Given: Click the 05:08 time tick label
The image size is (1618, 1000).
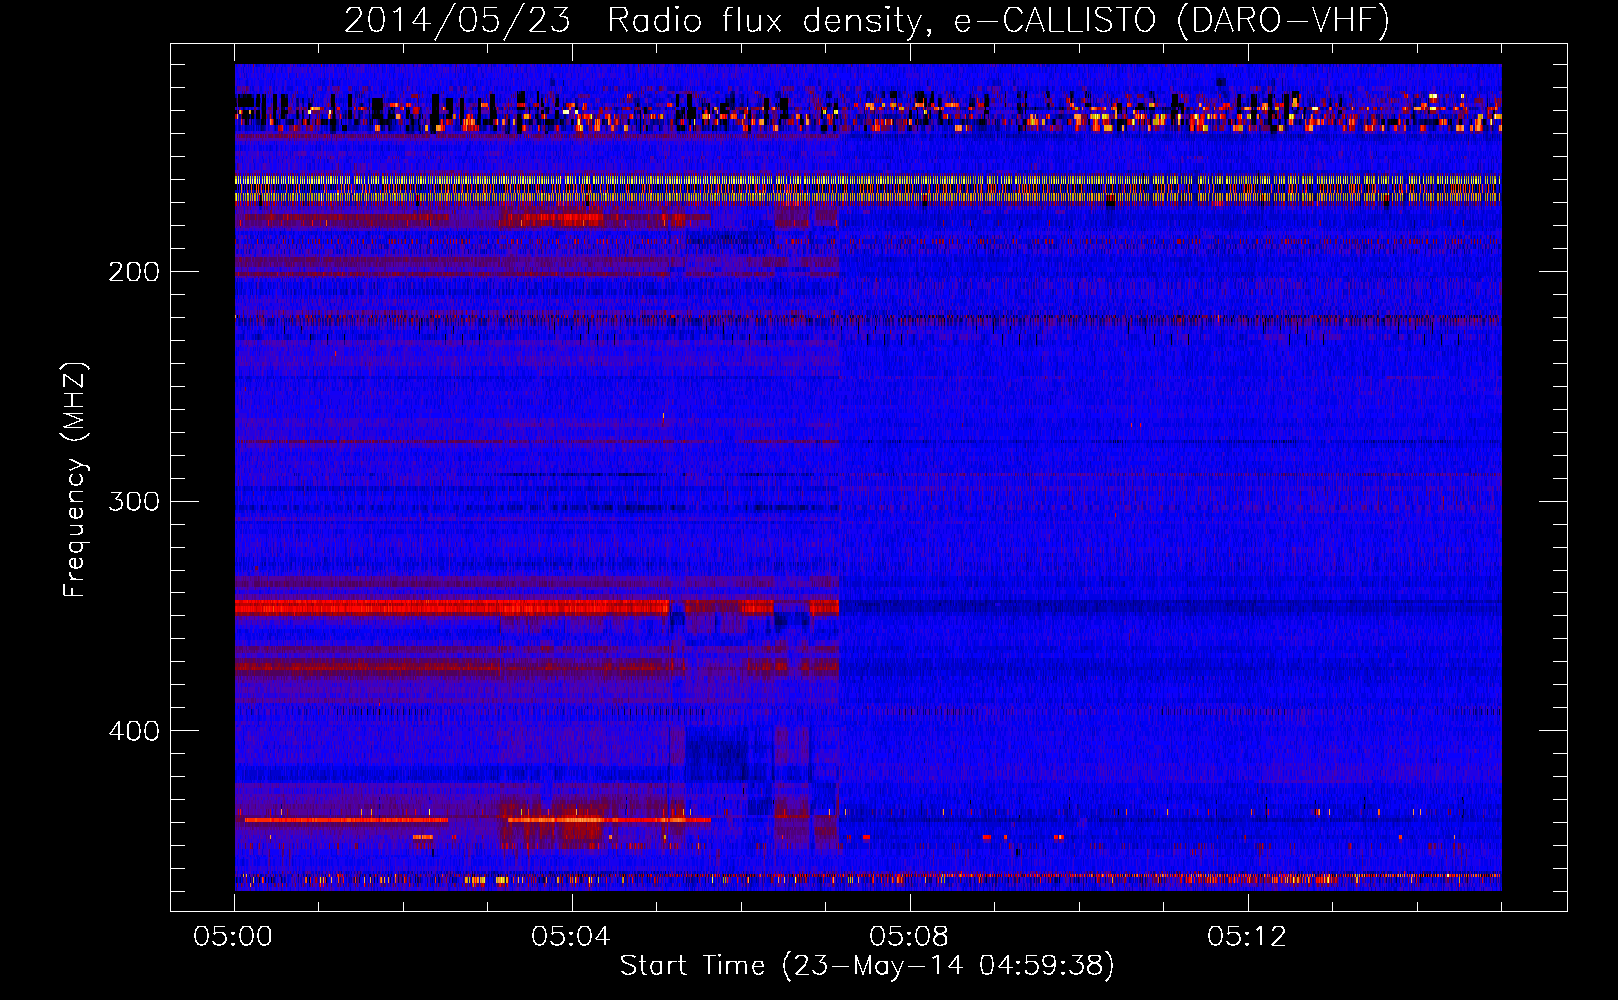Looking at the screenshot, I should tap(909, 937).
